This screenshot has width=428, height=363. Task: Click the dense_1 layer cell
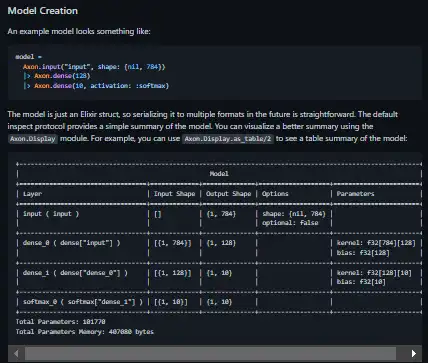click(x=75, y=273)
